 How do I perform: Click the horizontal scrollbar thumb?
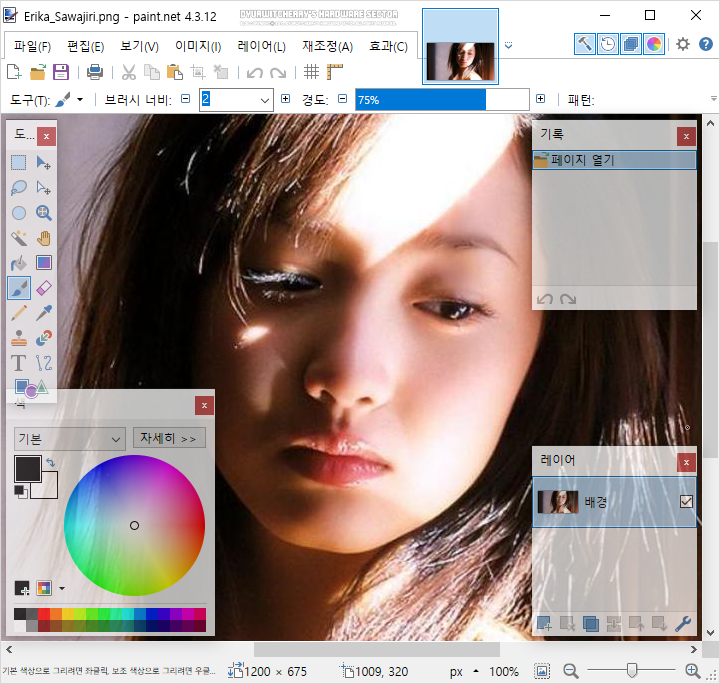(377, 650)
